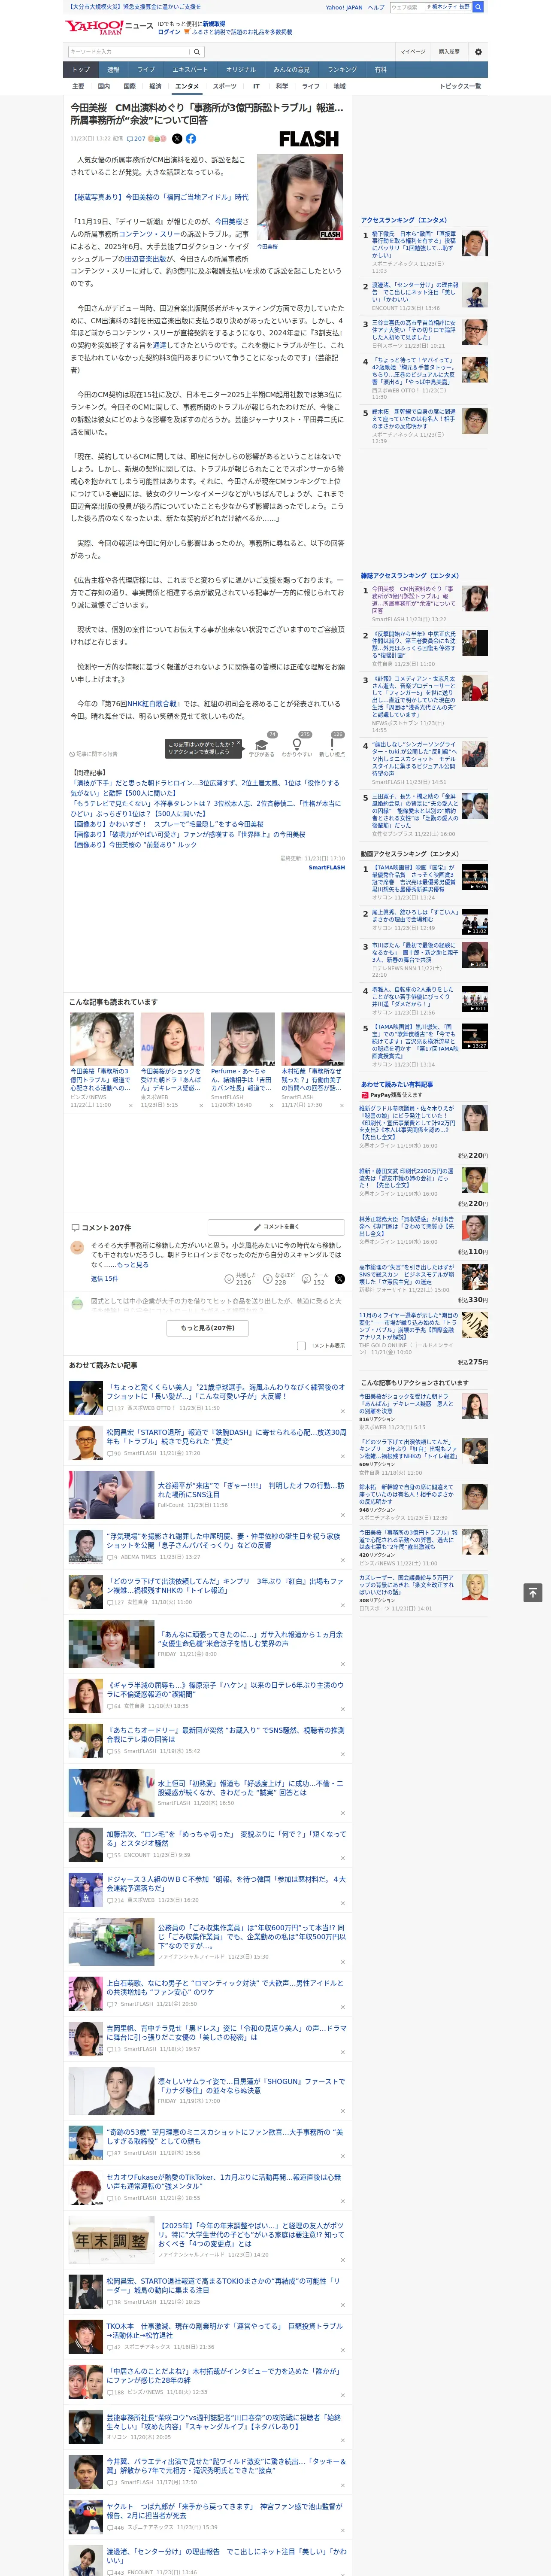Click なるほど reaction icon on first comment
551x2576 pixels.
pos(268,1279)
